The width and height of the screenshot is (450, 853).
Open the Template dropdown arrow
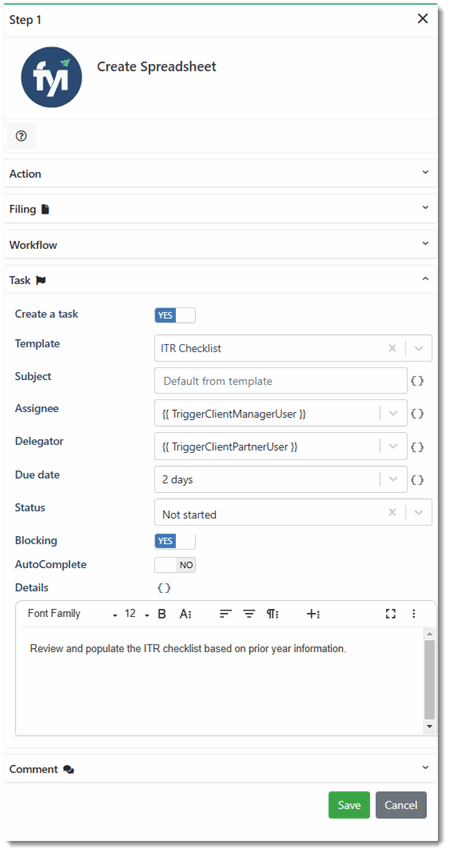tap(418, 348)
